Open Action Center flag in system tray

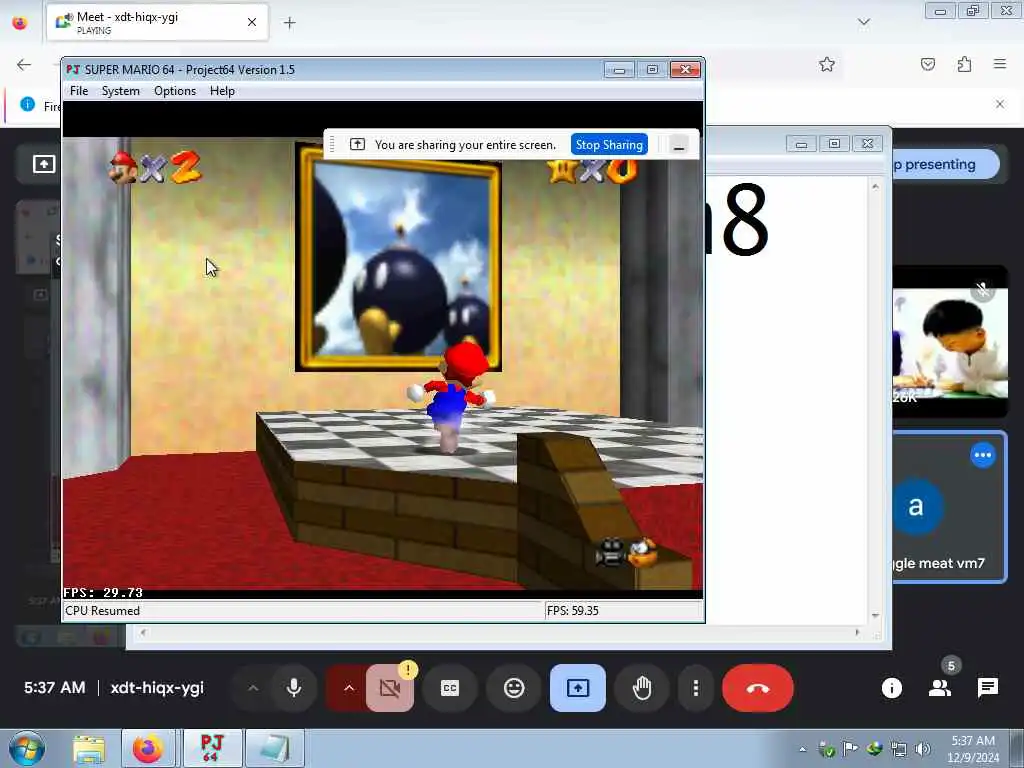click(x=850, y=749)
